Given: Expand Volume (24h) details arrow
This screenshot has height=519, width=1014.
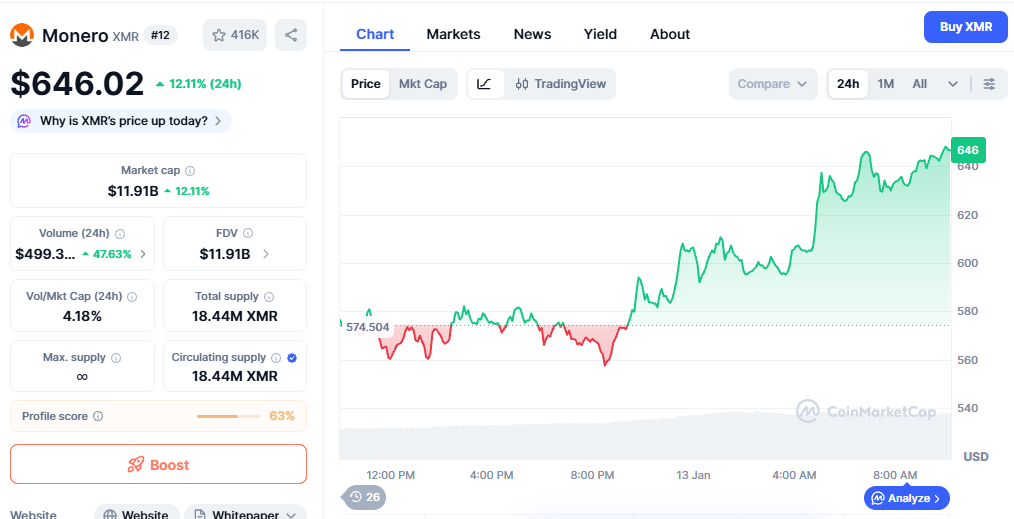Looking at the screenshot, I should [143, 254].
